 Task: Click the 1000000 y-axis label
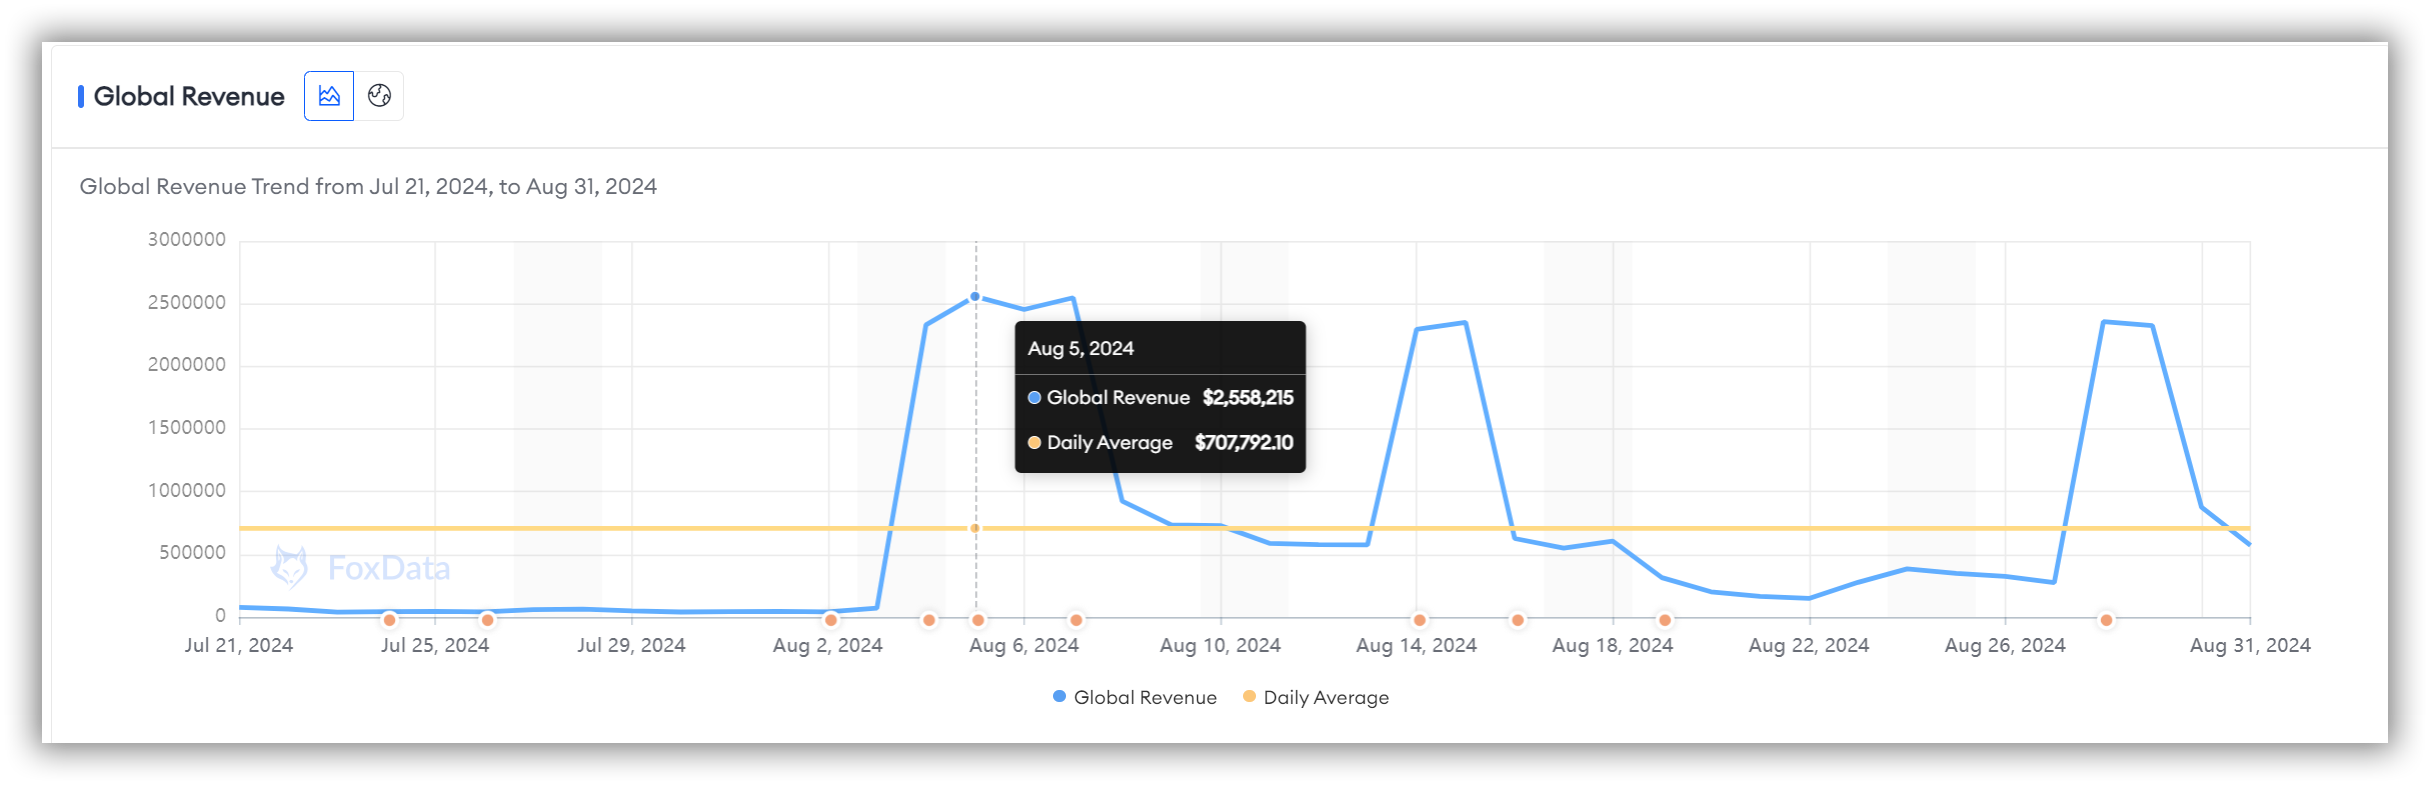pos(187,490)
